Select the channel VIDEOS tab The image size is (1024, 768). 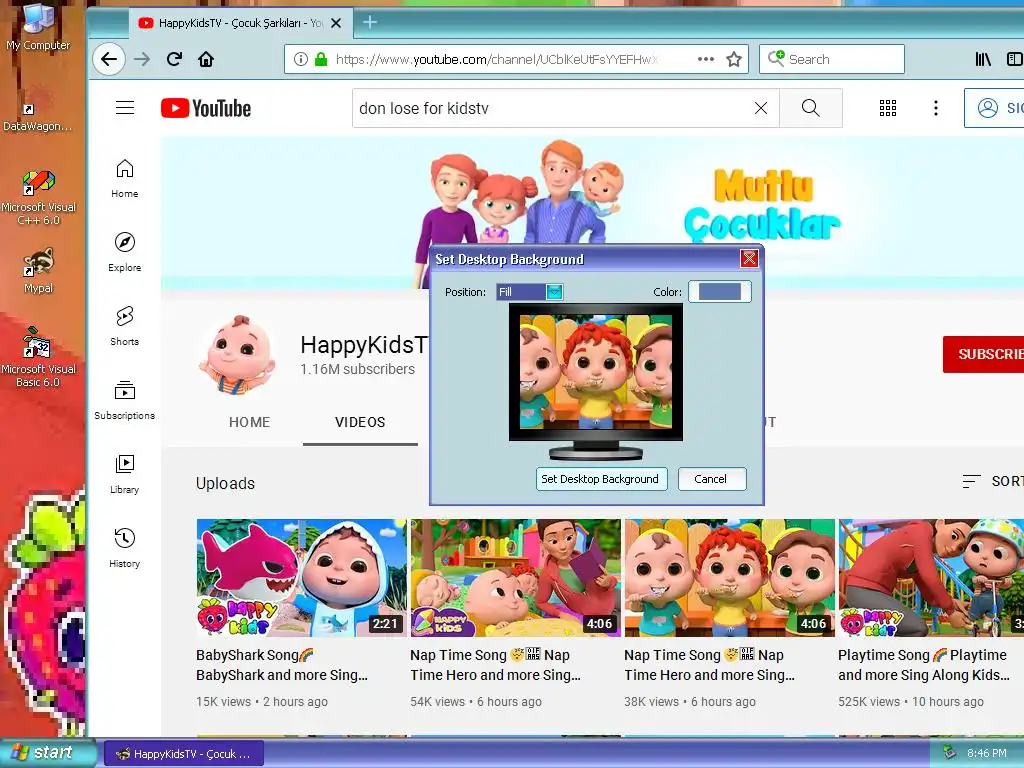[360, 423]
